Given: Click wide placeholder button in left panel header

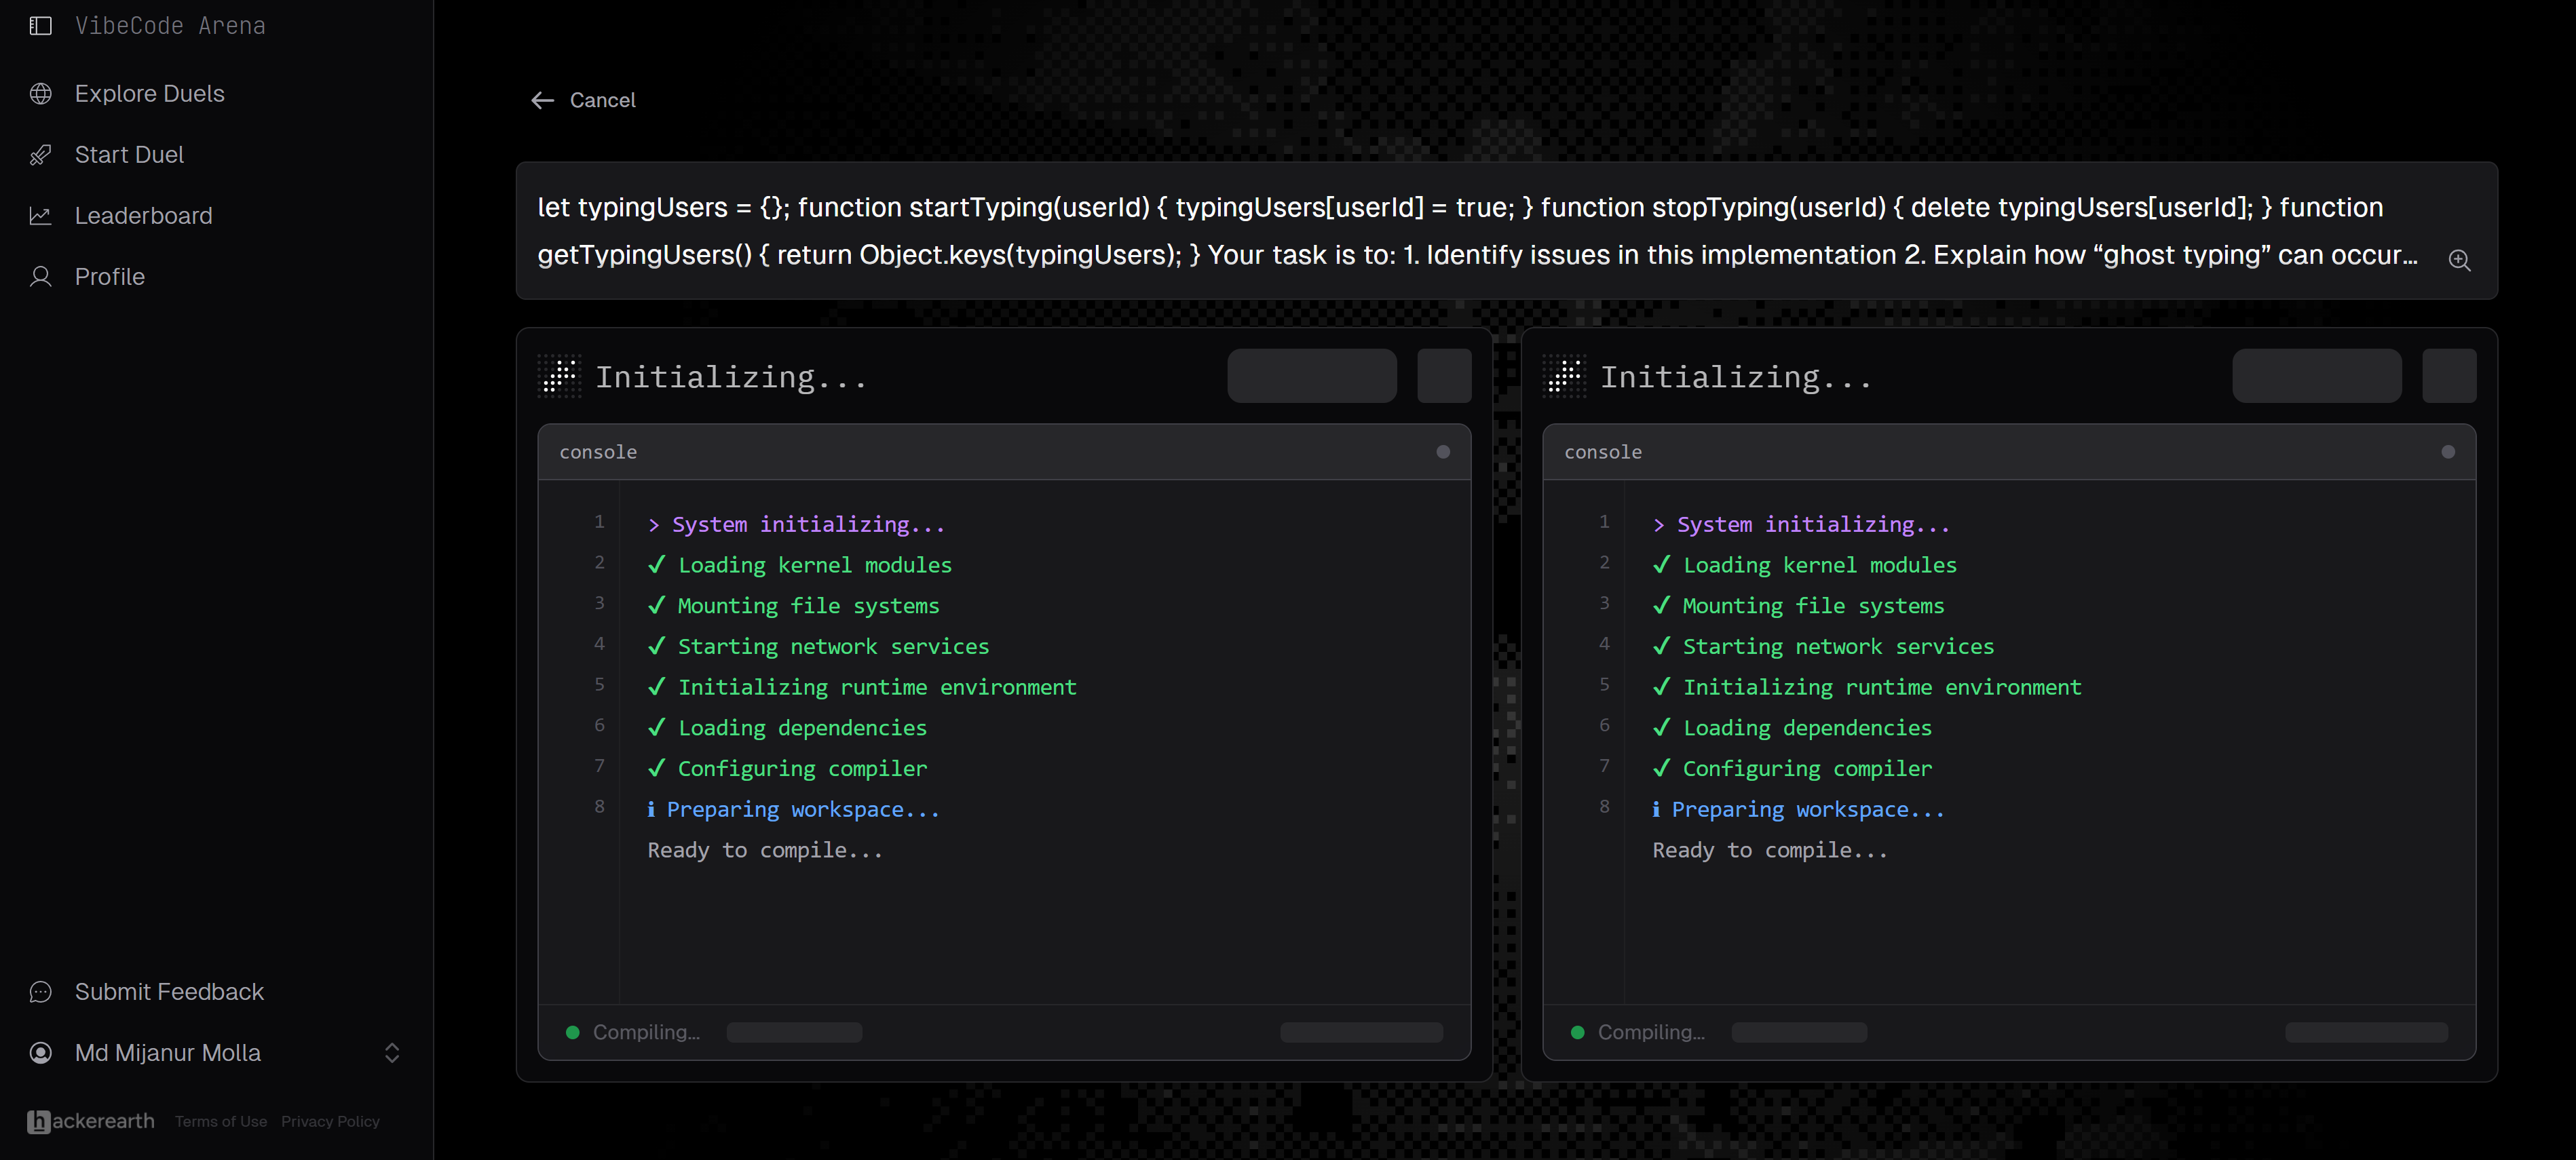Looking at the screenshot, I should pos(1312,376).
